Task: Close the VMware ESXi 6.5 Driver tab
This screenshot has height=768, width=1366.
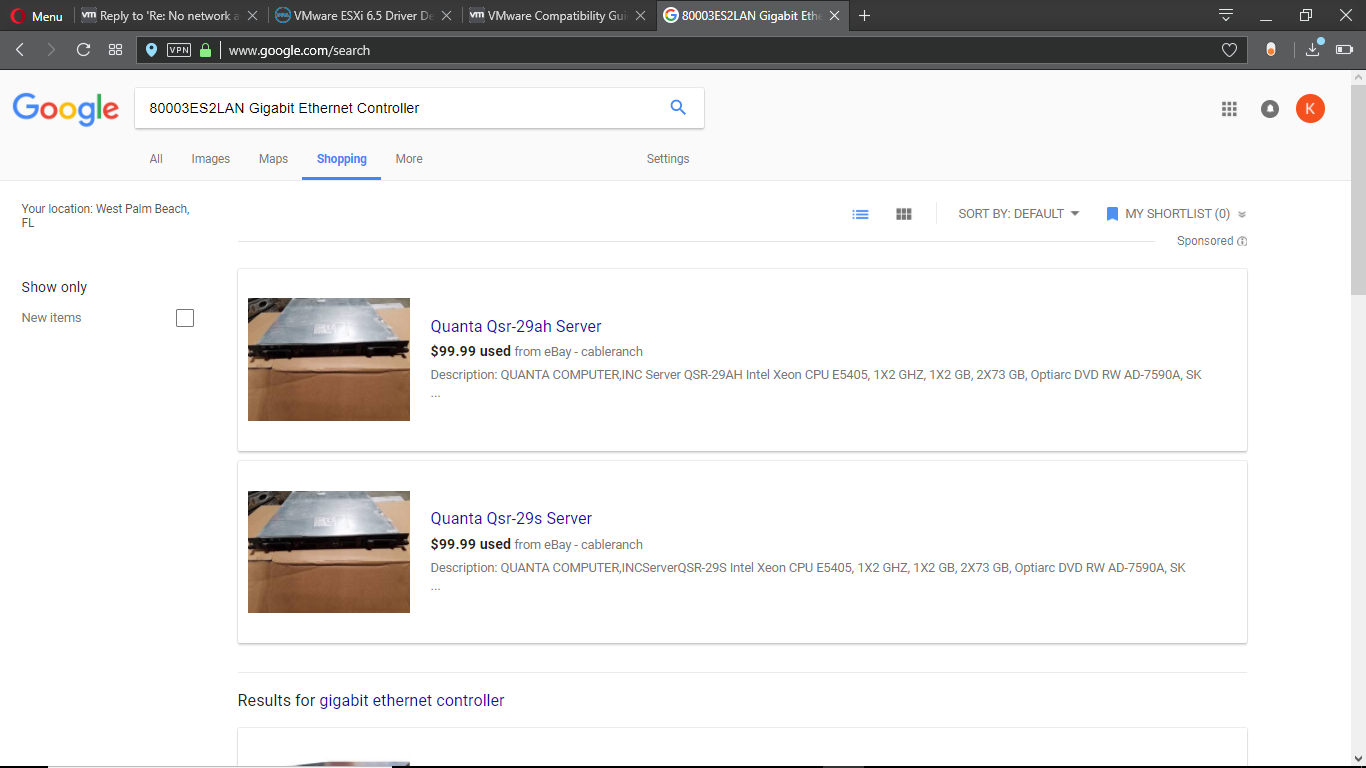Action: coord(445,16)
